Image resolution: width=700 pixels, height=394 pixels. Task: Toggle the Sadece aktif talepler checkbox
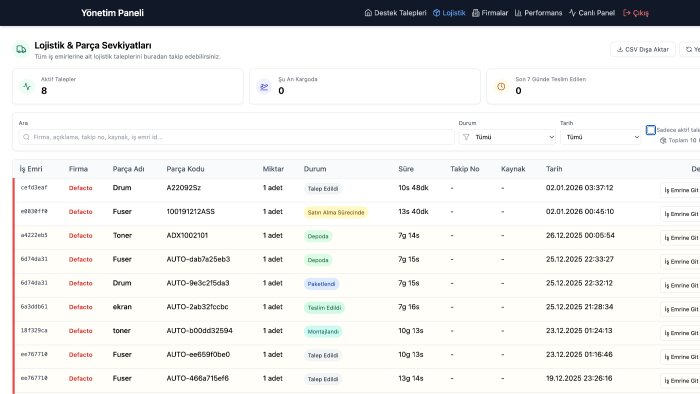click(650, 130)
